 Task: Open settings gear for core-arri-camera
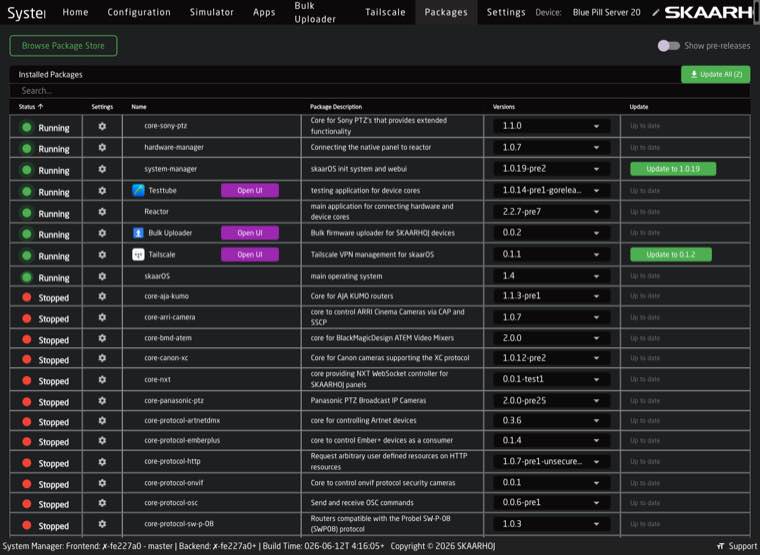coord(102,317)
